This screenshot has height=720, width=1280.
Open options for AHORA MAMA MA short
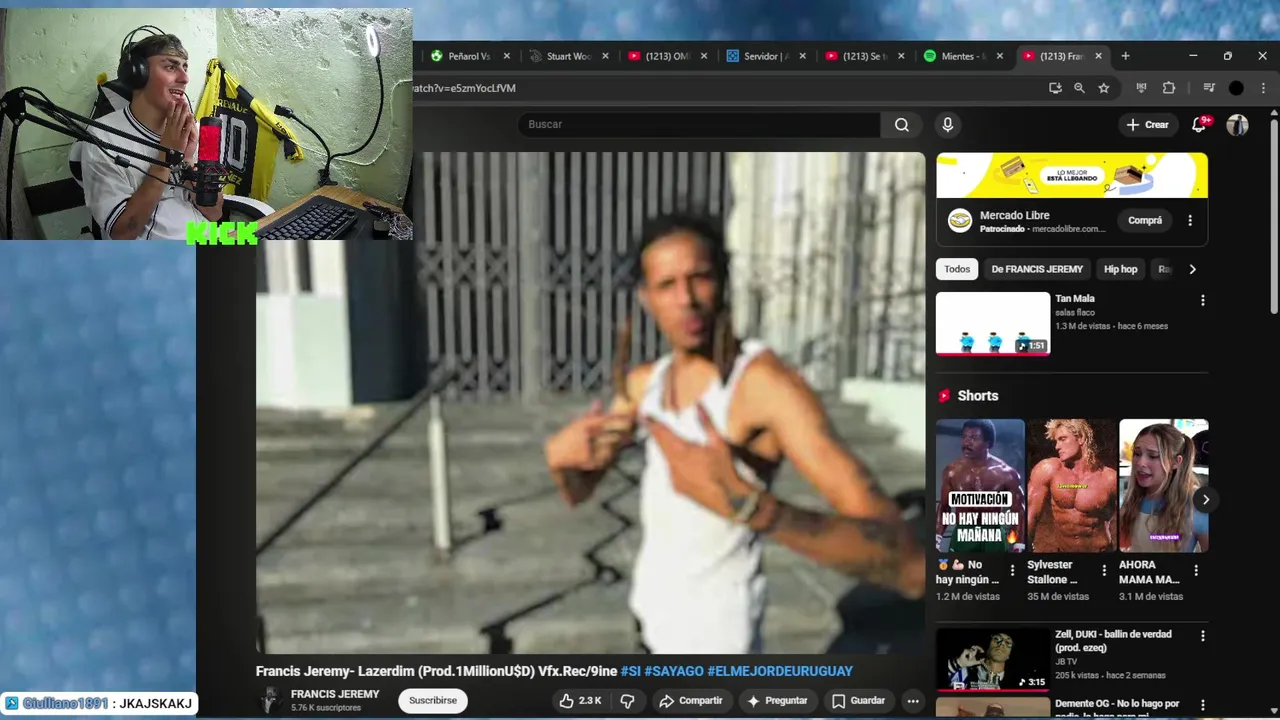pyautogui.click(x=1196, y=571)
